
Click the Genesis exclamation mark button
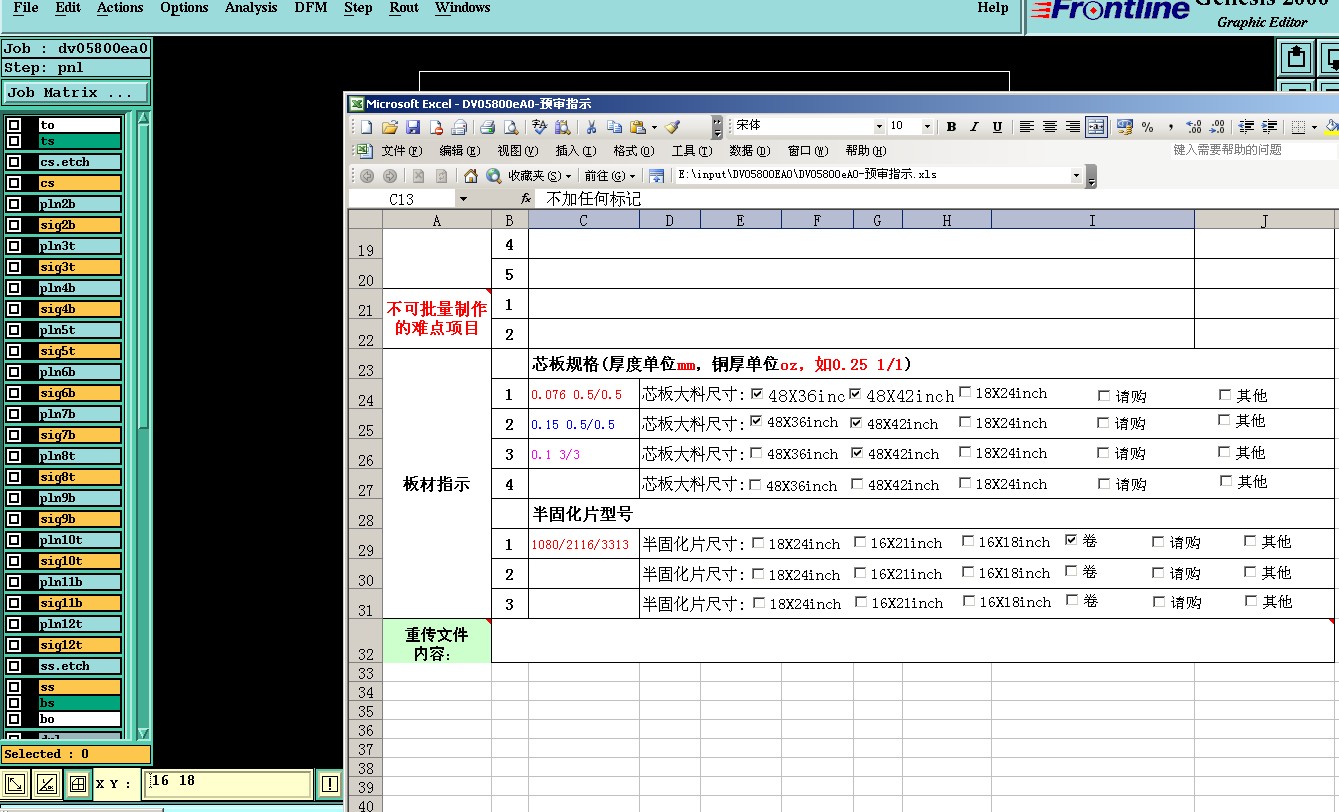pyautogui.click(x=329, y=784)
